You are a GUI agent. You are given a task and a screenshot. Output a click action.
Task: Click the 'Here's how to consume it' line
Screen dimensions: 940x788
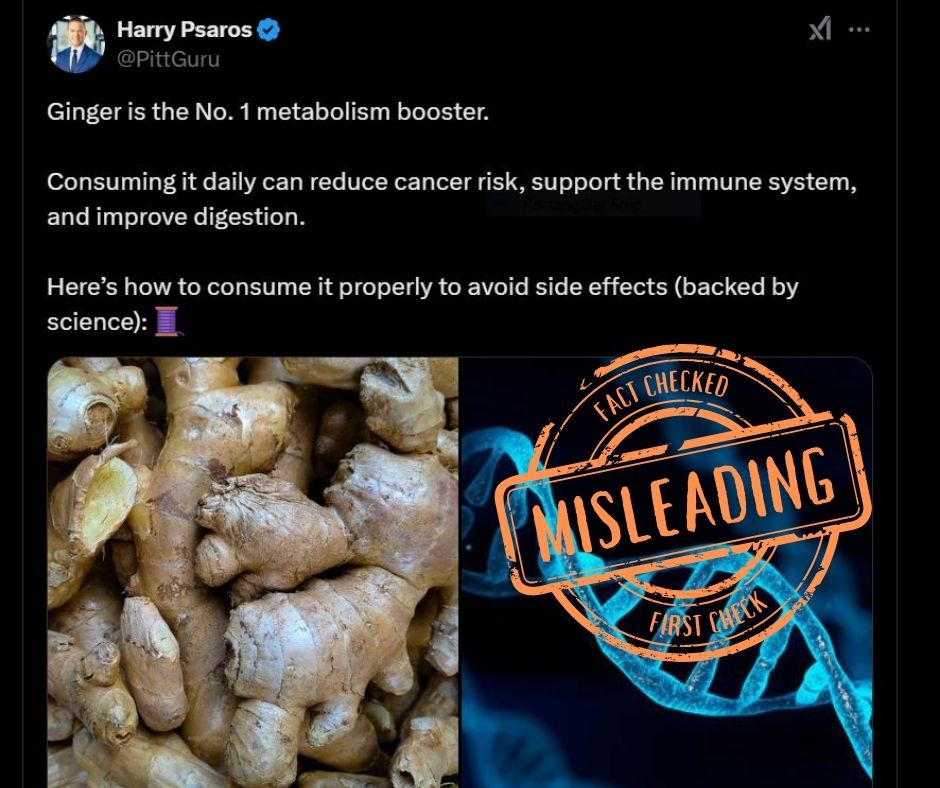[x=423, y=304]
